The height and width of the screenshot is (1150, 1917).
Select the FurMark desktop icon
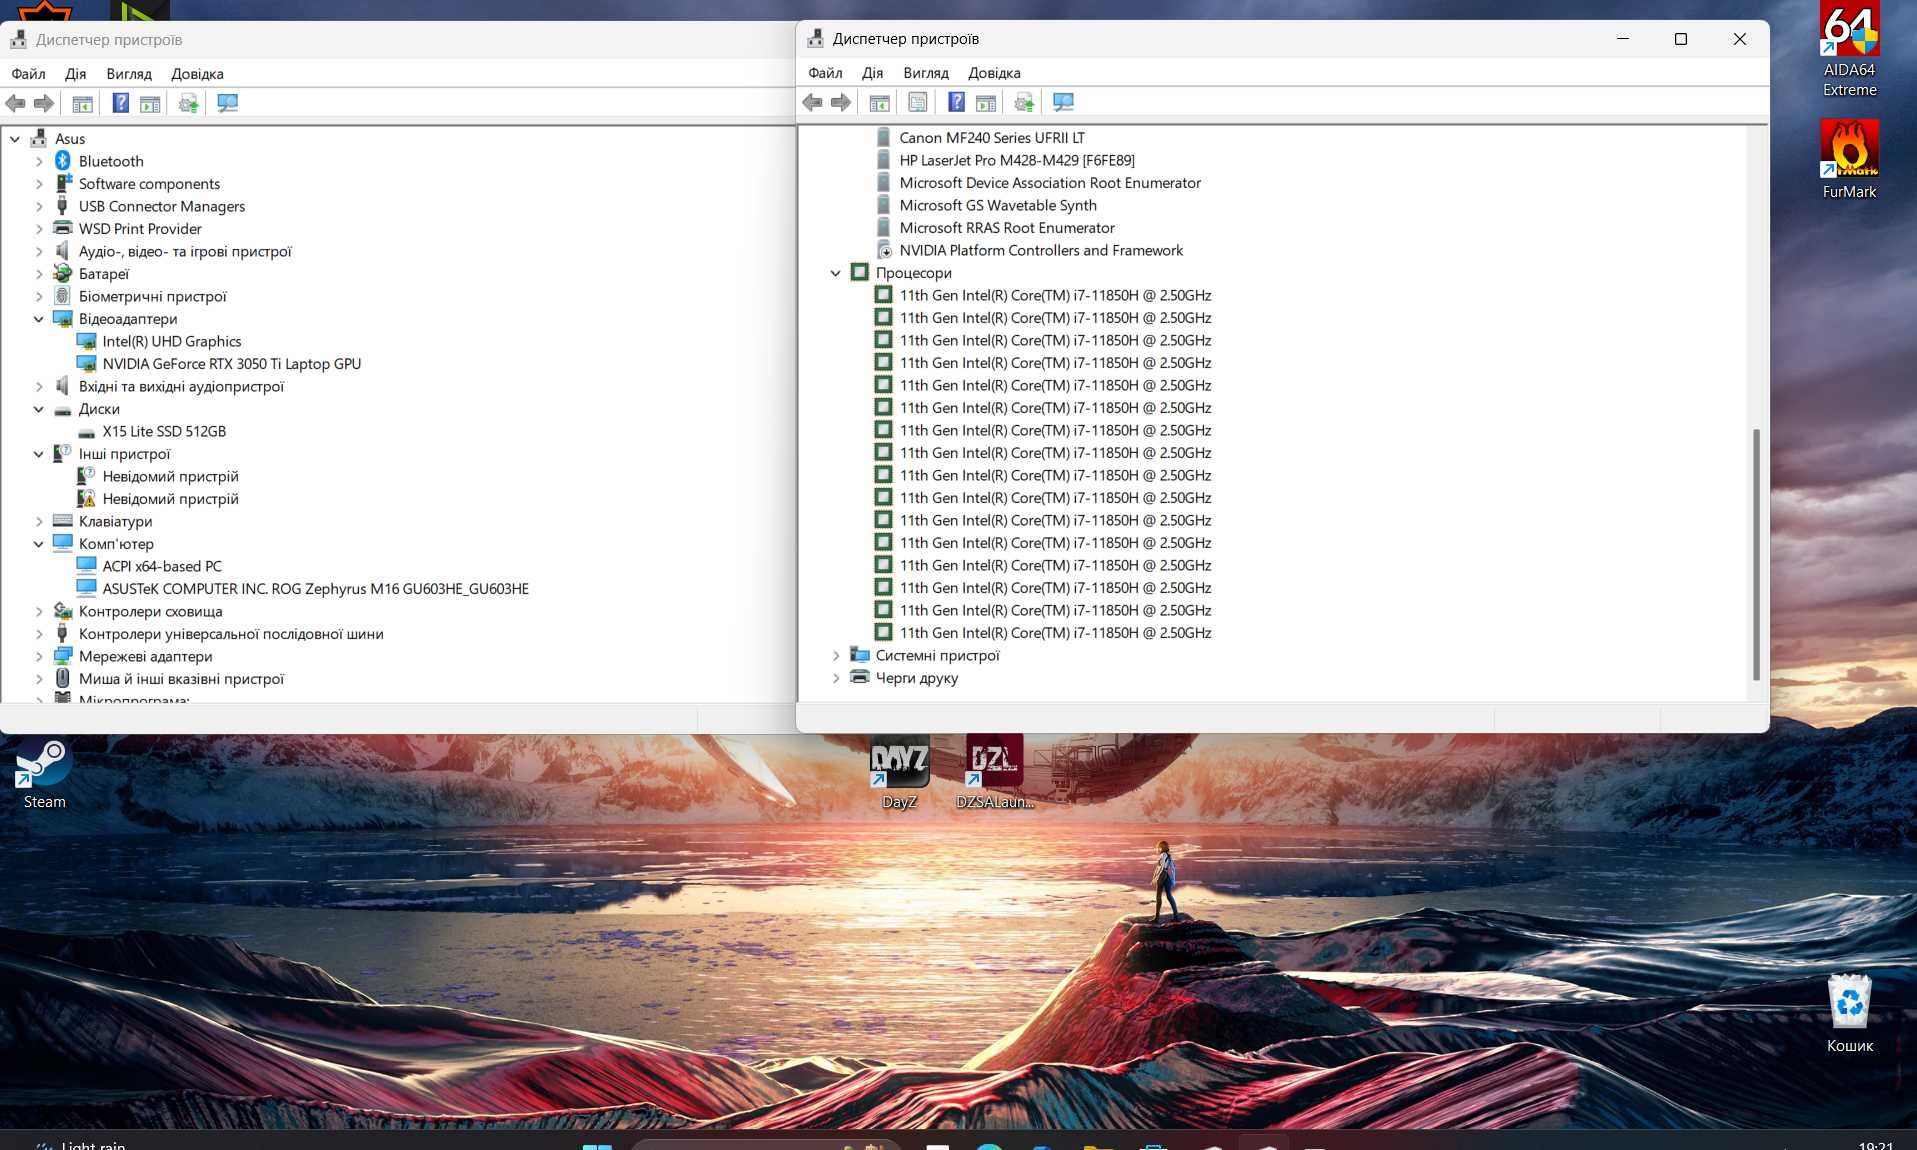(1849, 160)
